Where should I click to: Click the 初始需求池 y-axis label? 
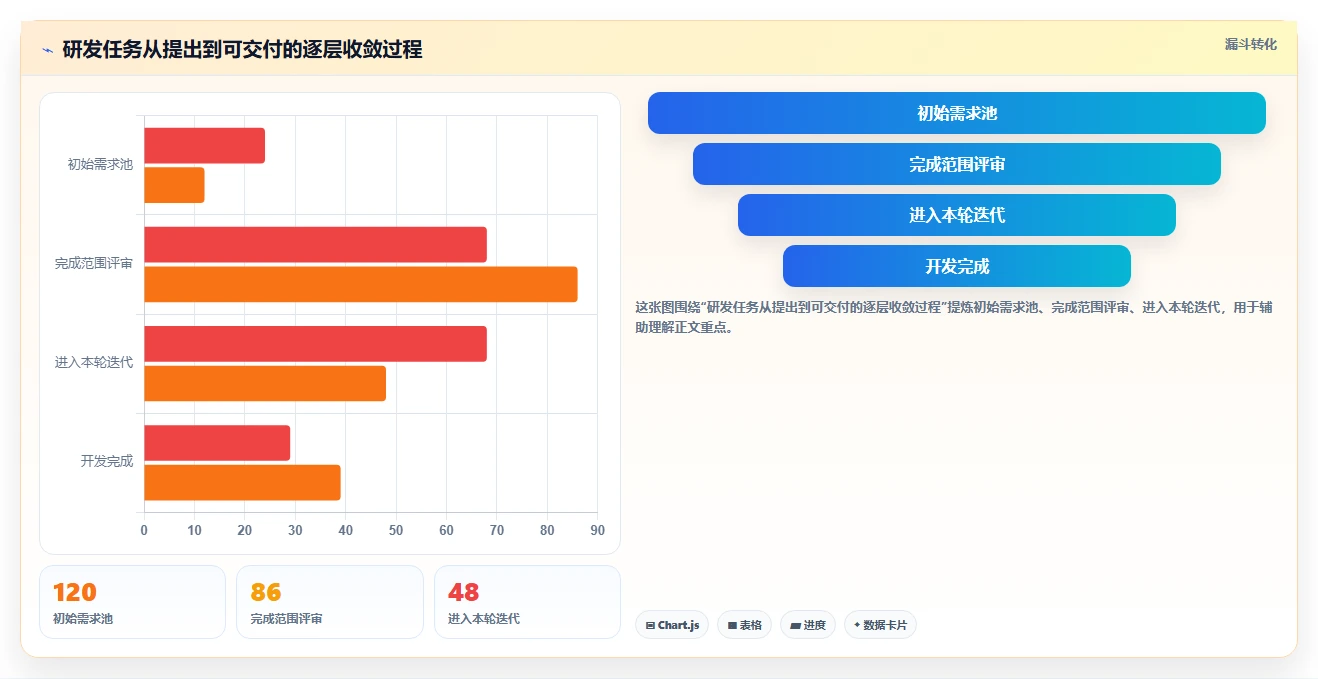click(x=100, y=165)
